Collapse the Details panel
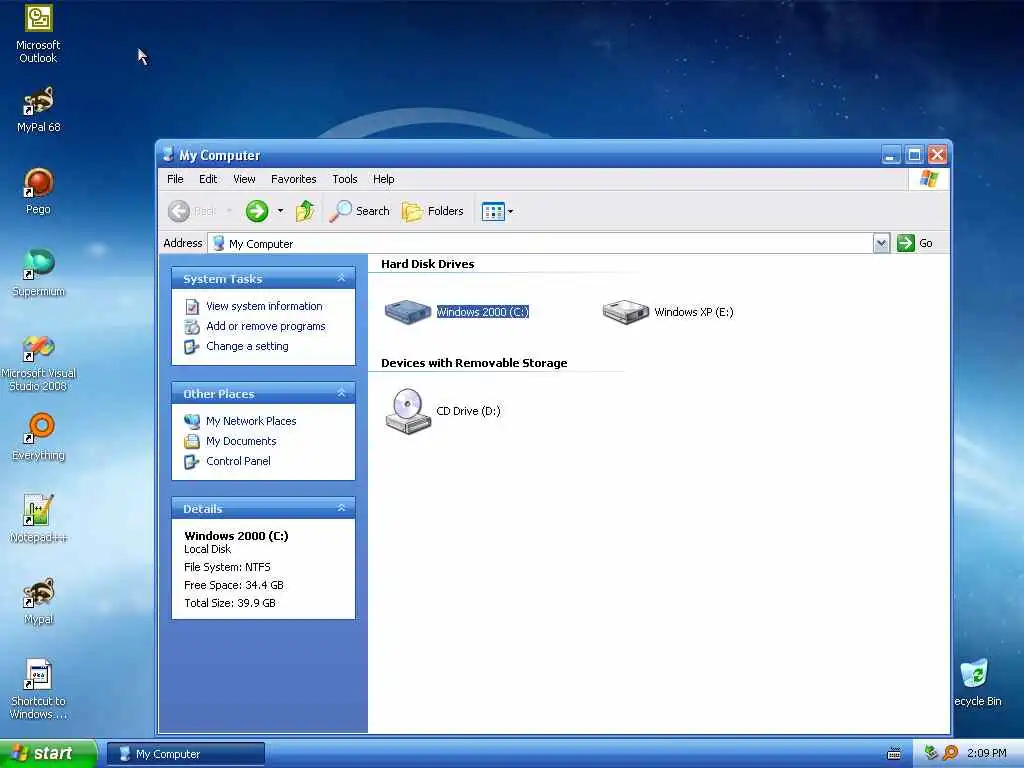This screenshot has width=1024, height=768. (x=342, y=508)
